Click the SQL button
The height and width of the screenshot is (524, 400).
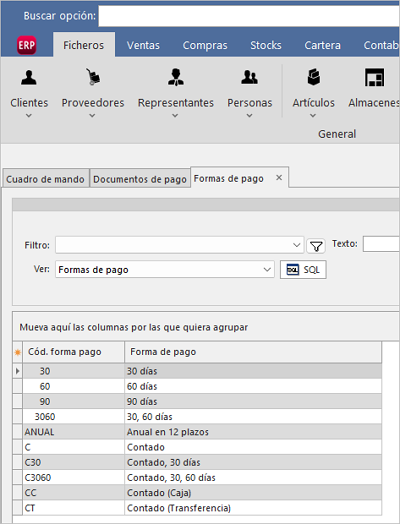tap(303, 269)
